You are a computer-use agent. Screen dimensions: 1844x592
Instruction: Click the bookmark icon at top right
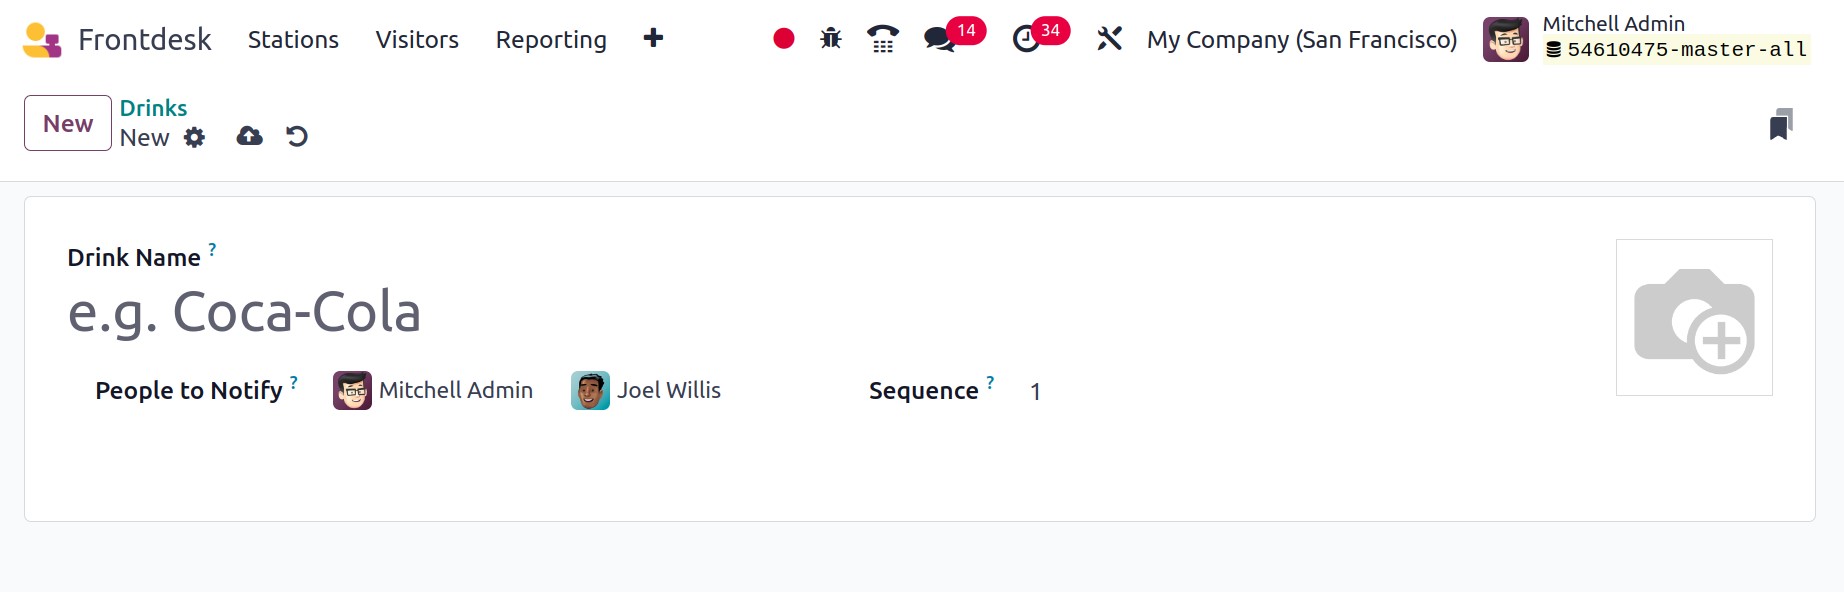point(1781,124)
